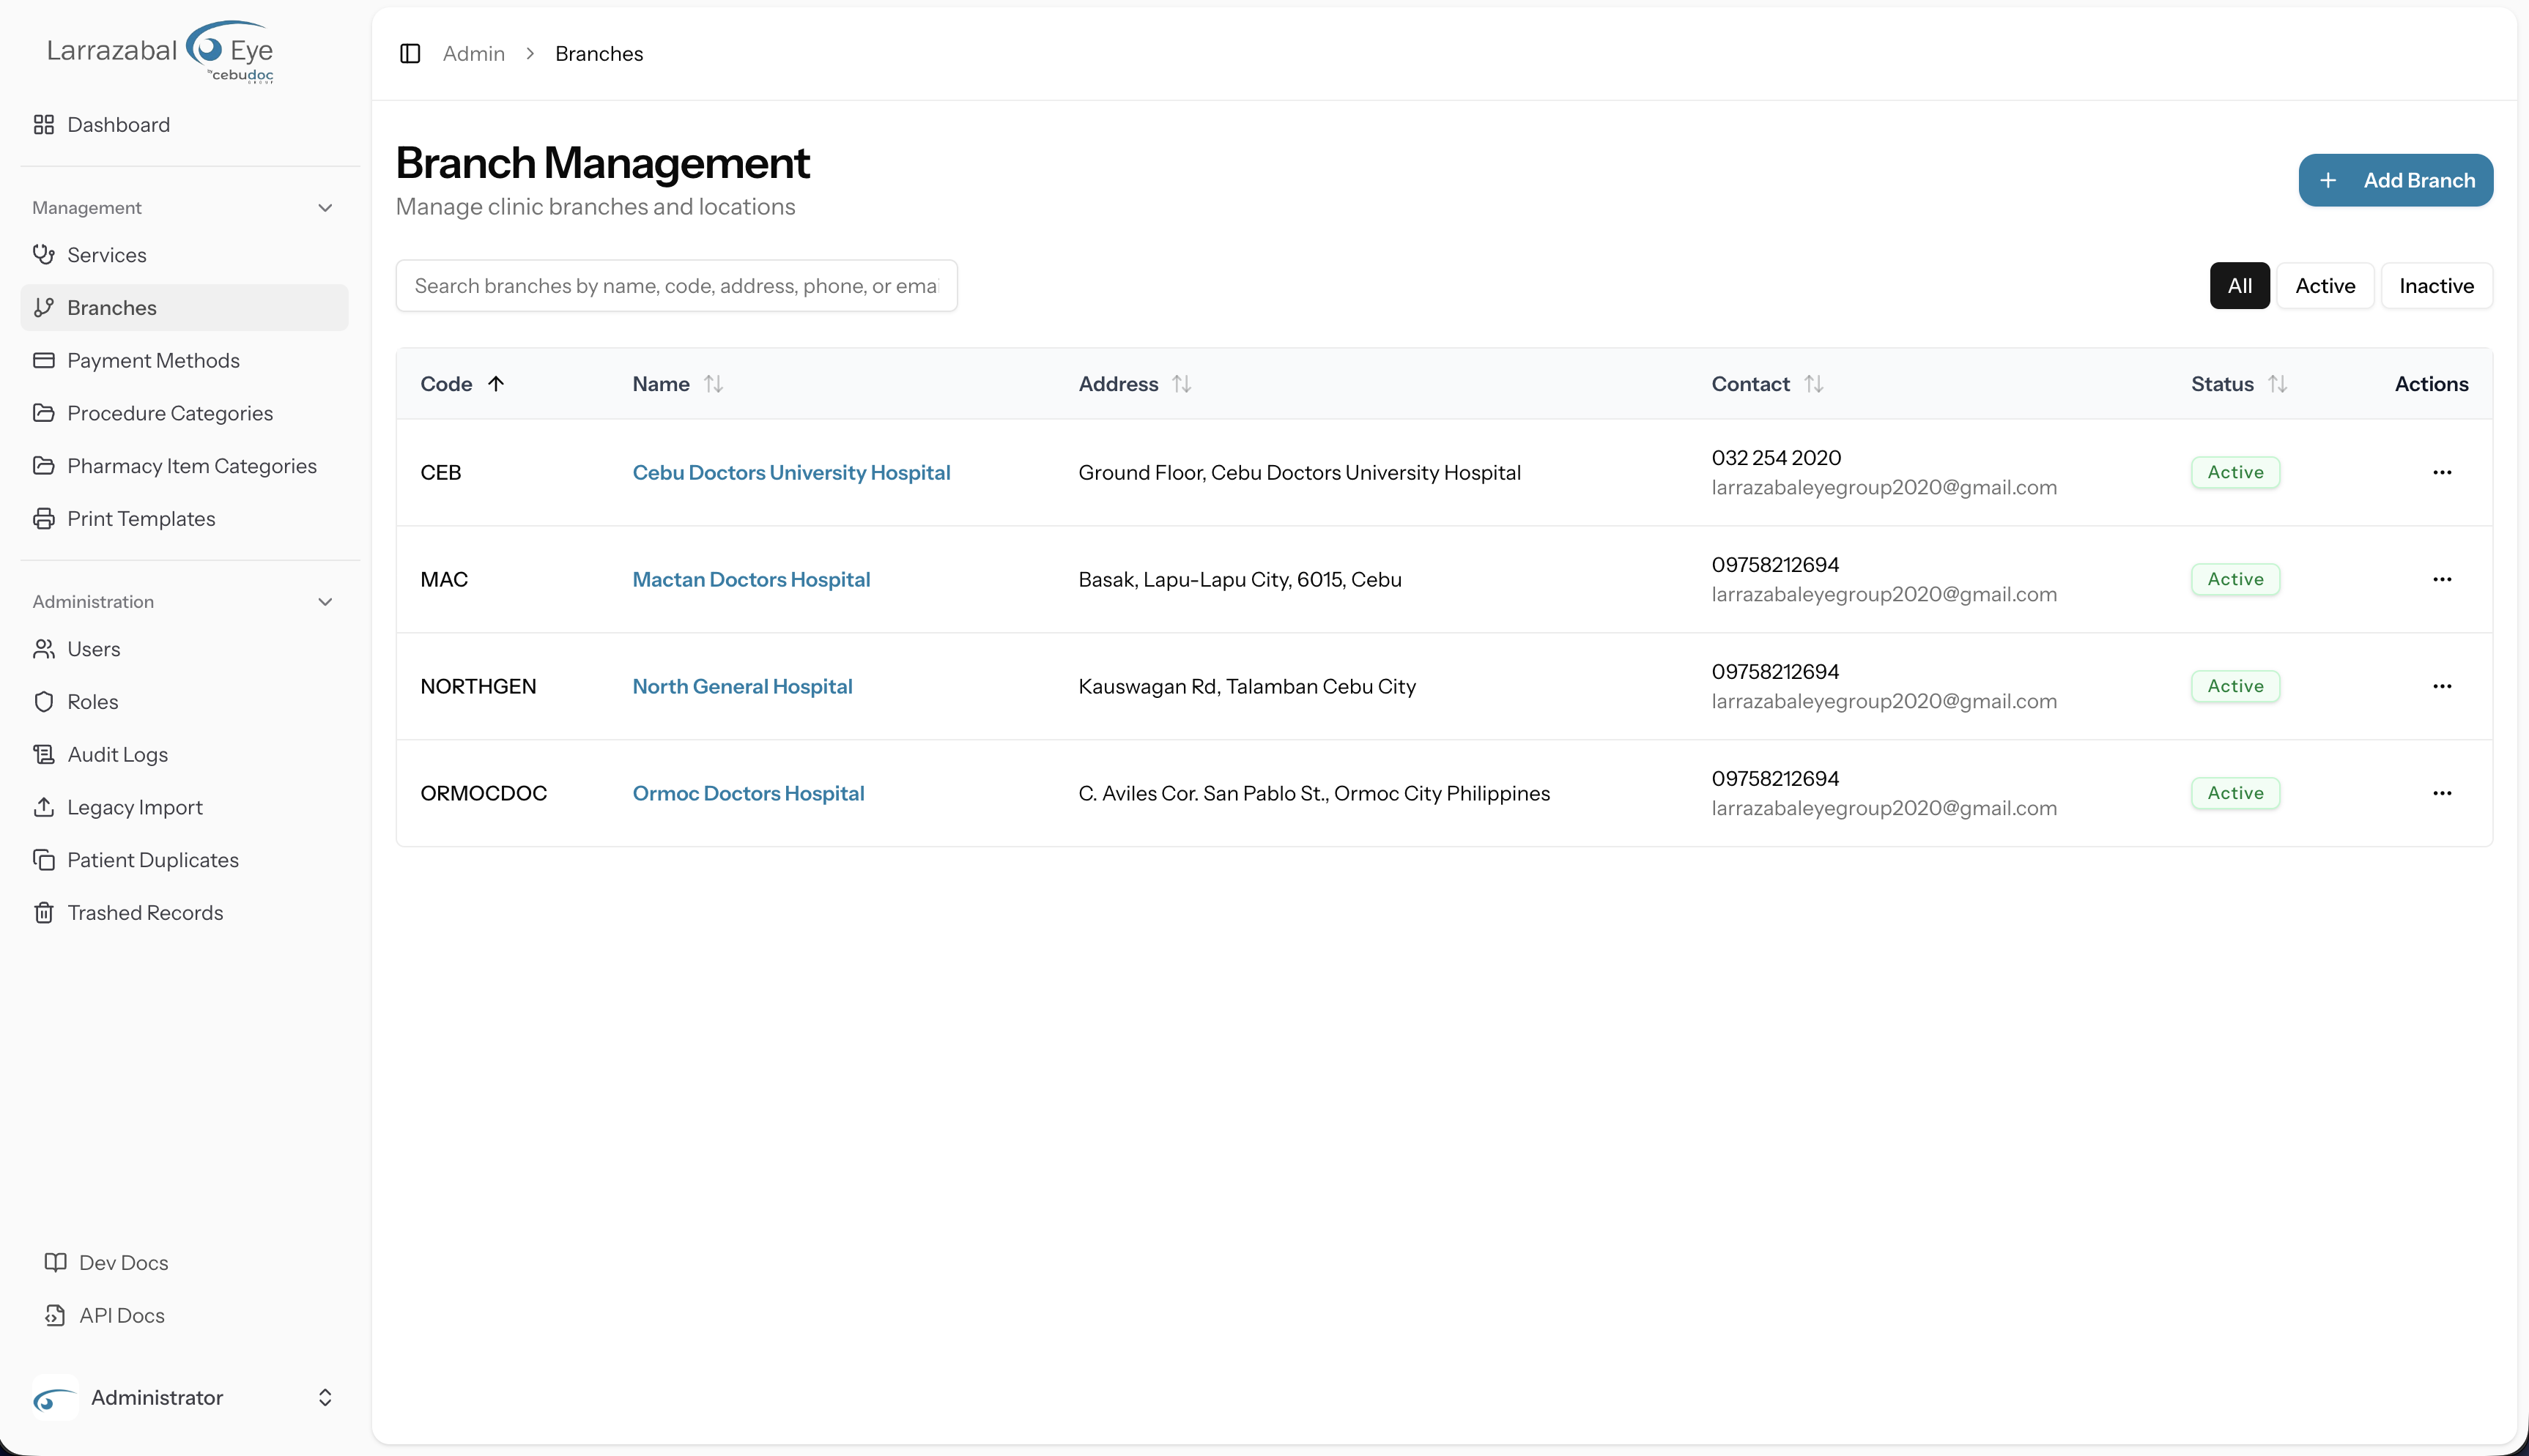Open Mactan Doctors Hospital link
Screen dimensions: 2529x1456
point(751,579)
